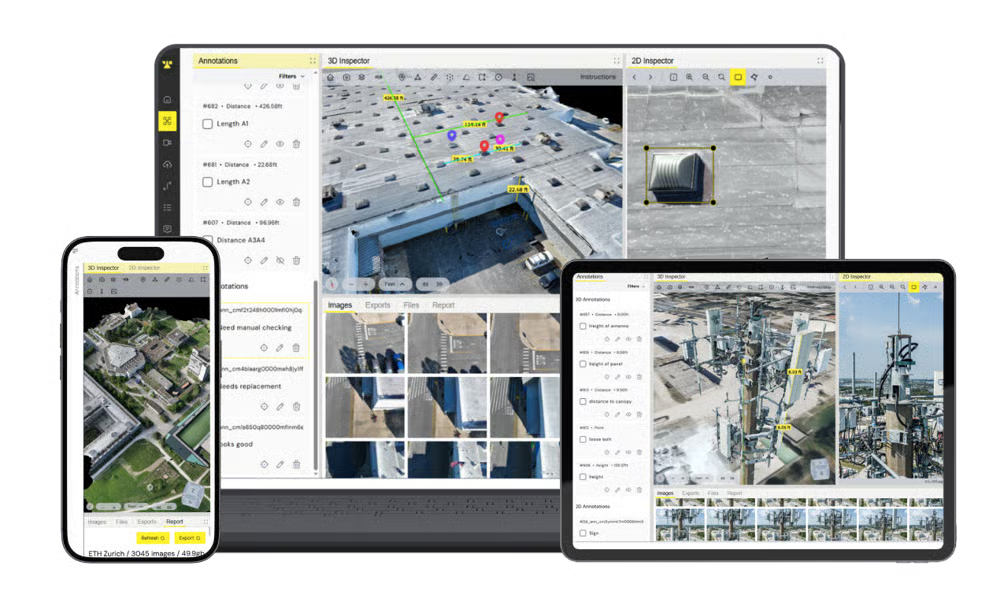Click minus zoom button in laptop 3D view
Viewport: 1000px width, 598px height.
pyautogui.click(x=351, y=284)
